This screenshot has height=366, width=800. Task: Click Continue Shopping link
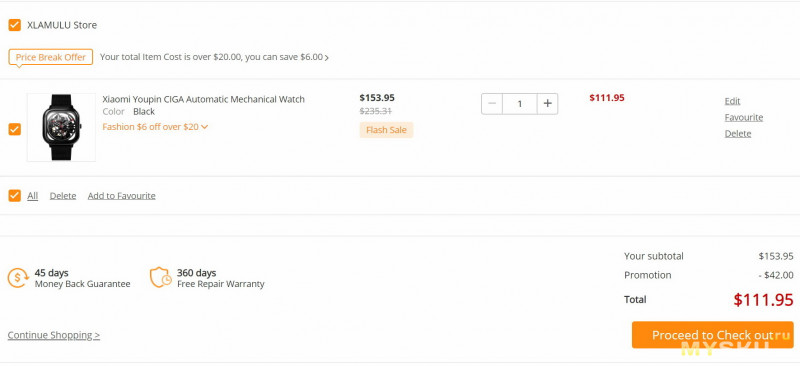coord(54,335)
